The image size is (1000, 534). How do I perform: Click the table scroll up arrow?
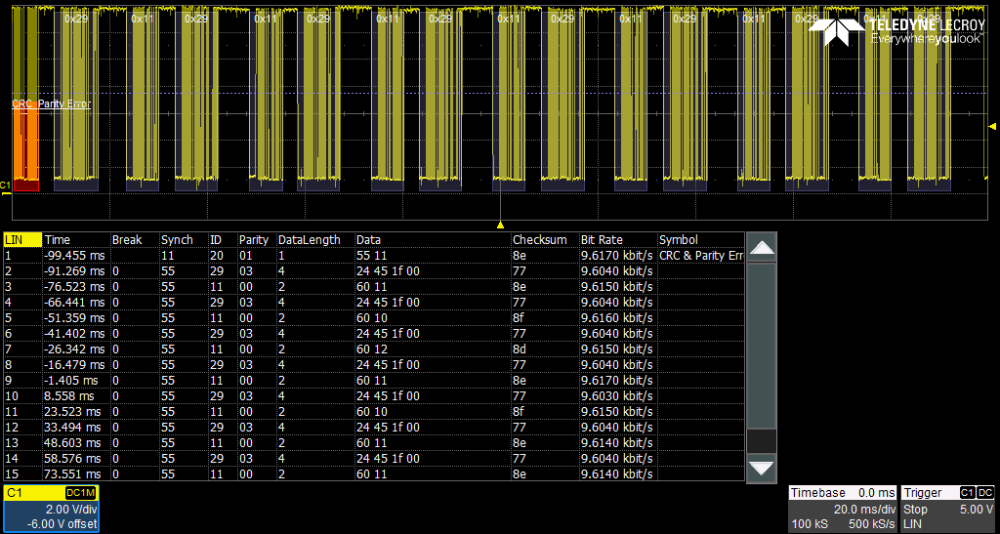click(762, 249)
